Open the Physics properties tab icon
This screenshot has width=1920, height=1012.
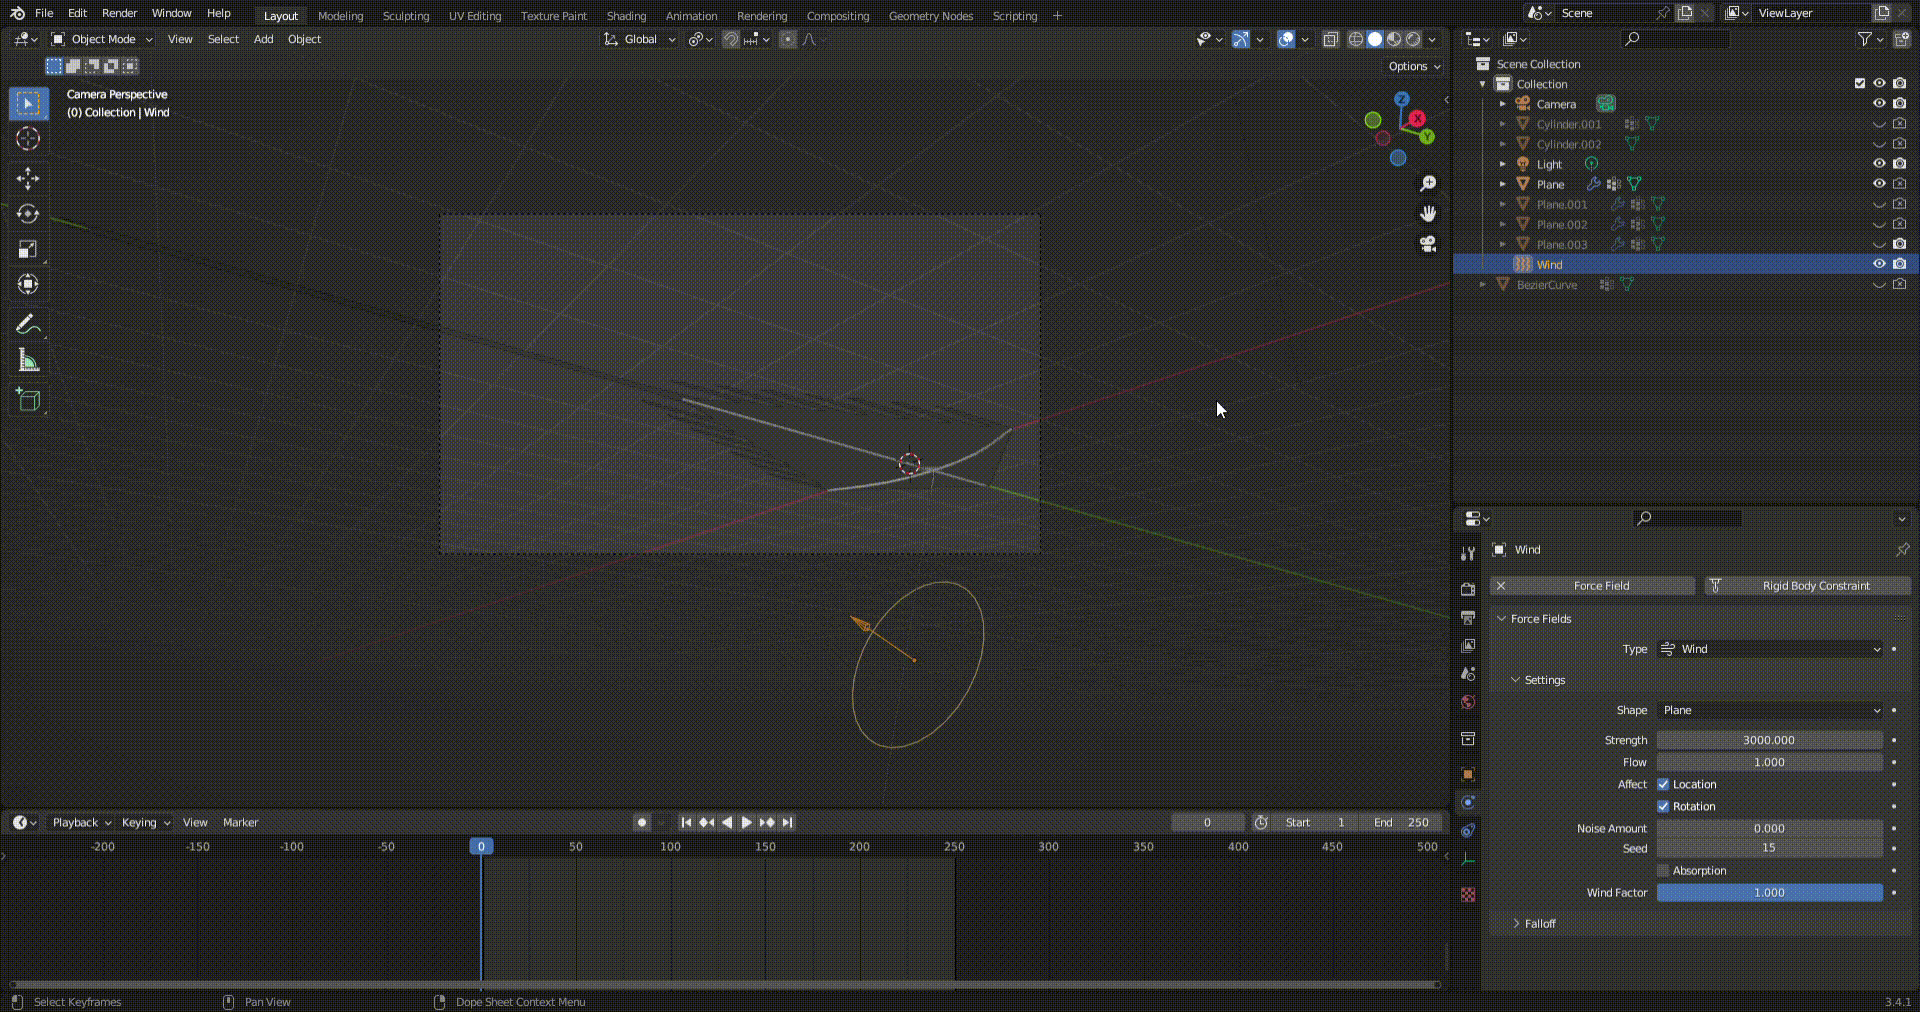tap(1468, 802)
